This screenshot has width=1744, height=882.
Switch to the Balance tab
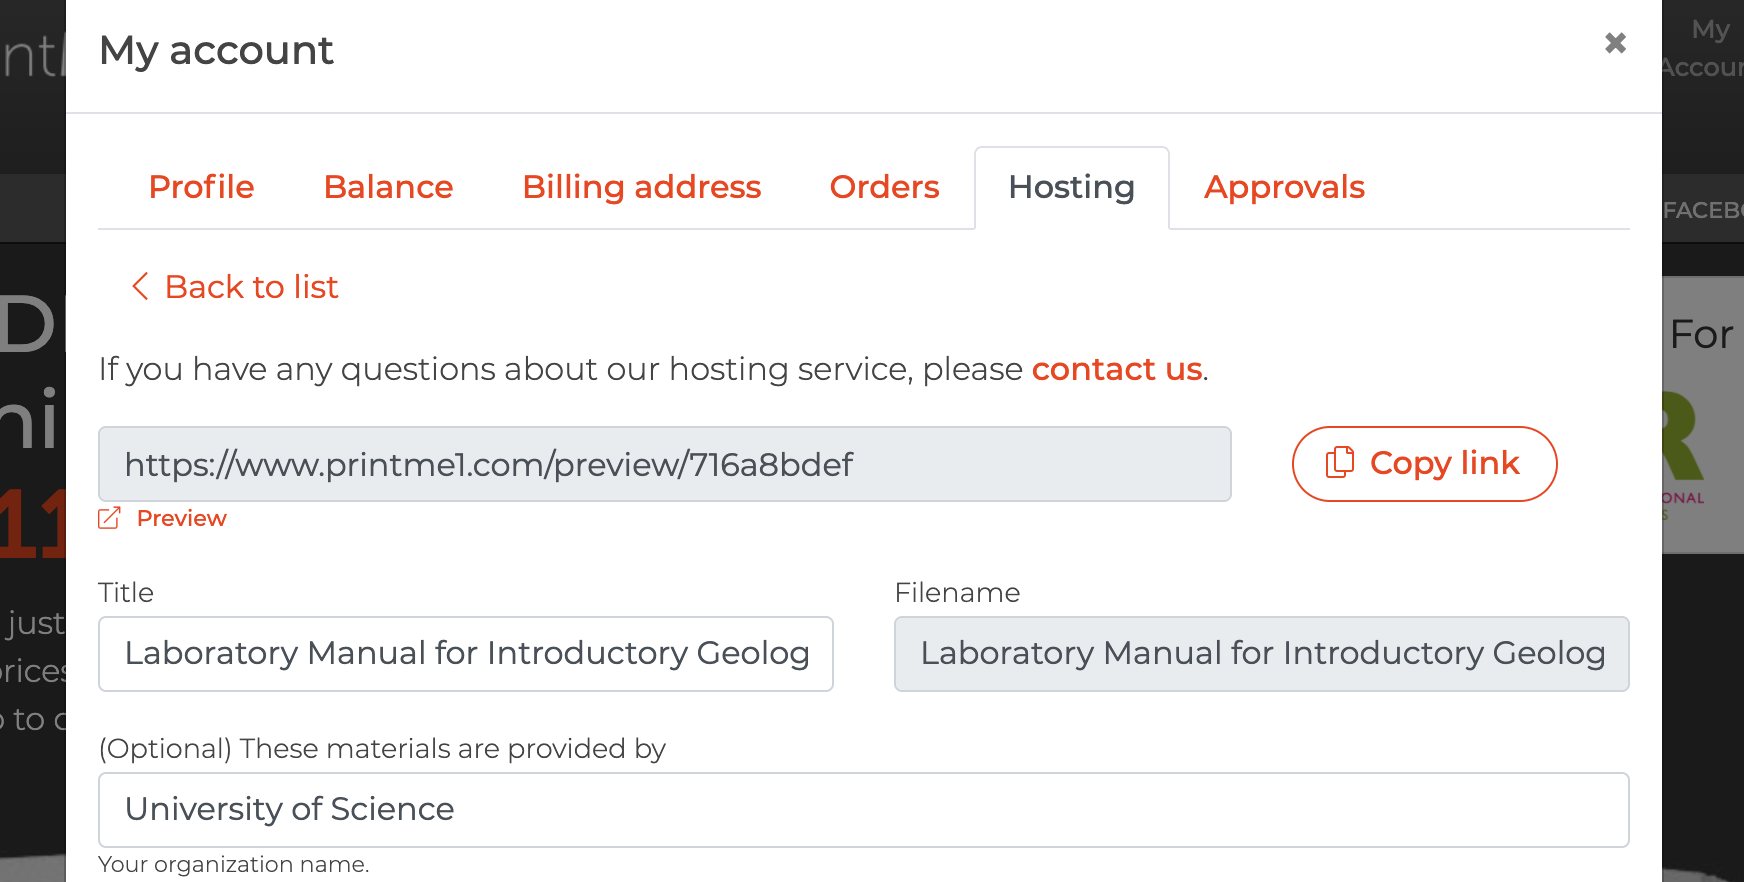[x=388, y=187]
